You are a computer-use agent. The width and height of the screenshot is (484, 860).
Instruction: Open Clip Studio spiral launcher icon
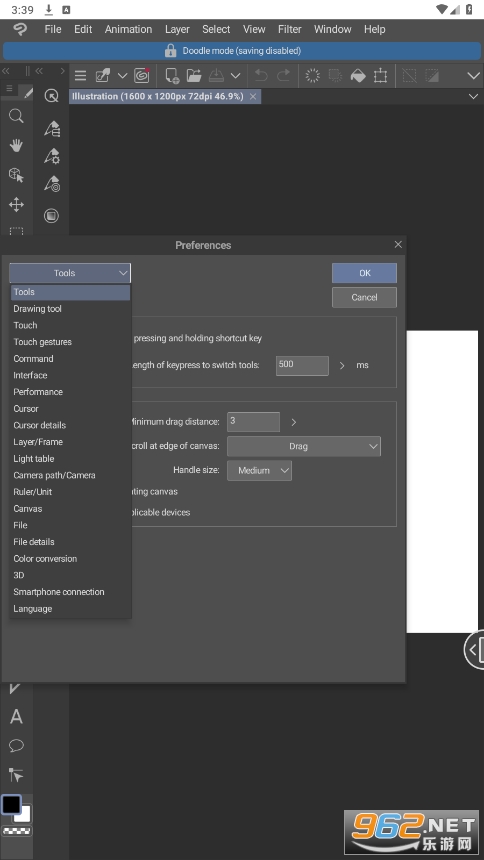click(x=142, y=75)
